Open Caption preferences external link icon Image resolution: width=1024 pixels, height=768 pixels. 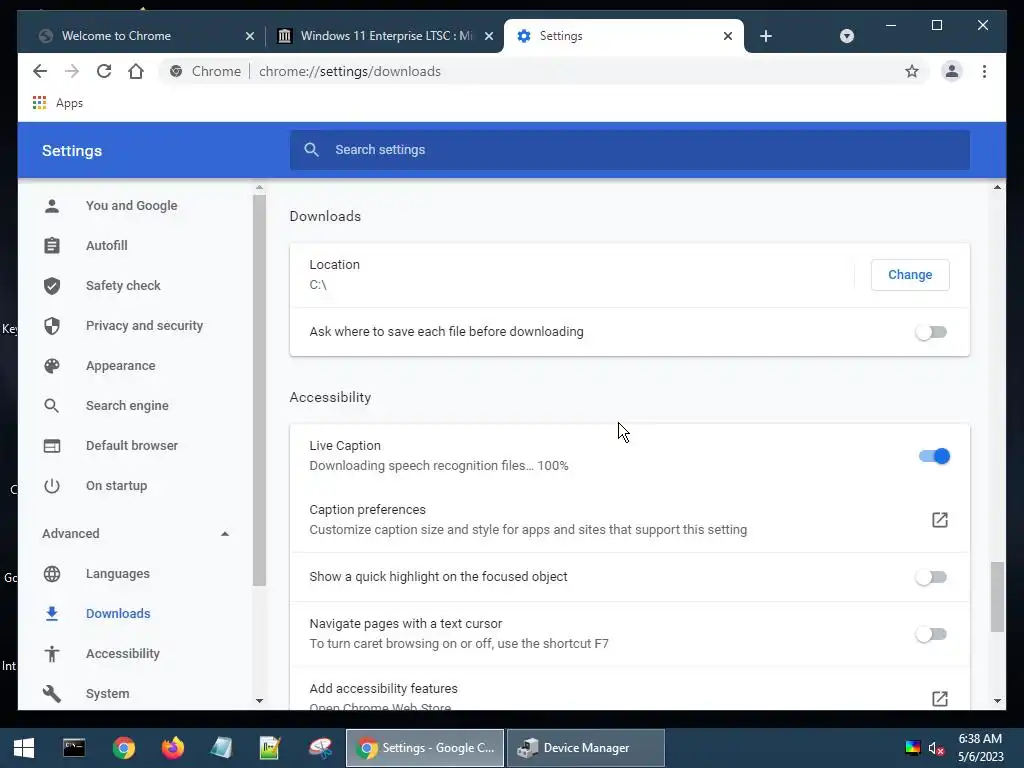pyautogui.click(x=939, y=520)
